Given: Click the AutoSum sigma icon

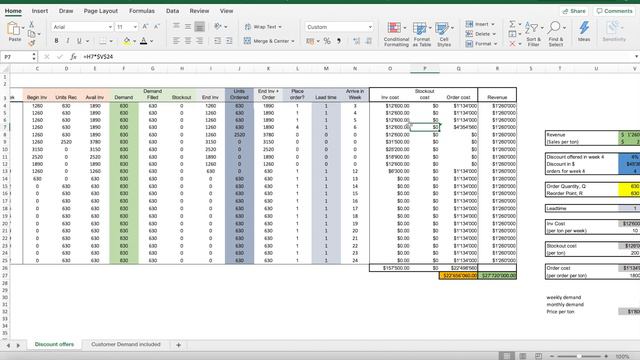Looking at the screenshot, I should coord(512,24).
